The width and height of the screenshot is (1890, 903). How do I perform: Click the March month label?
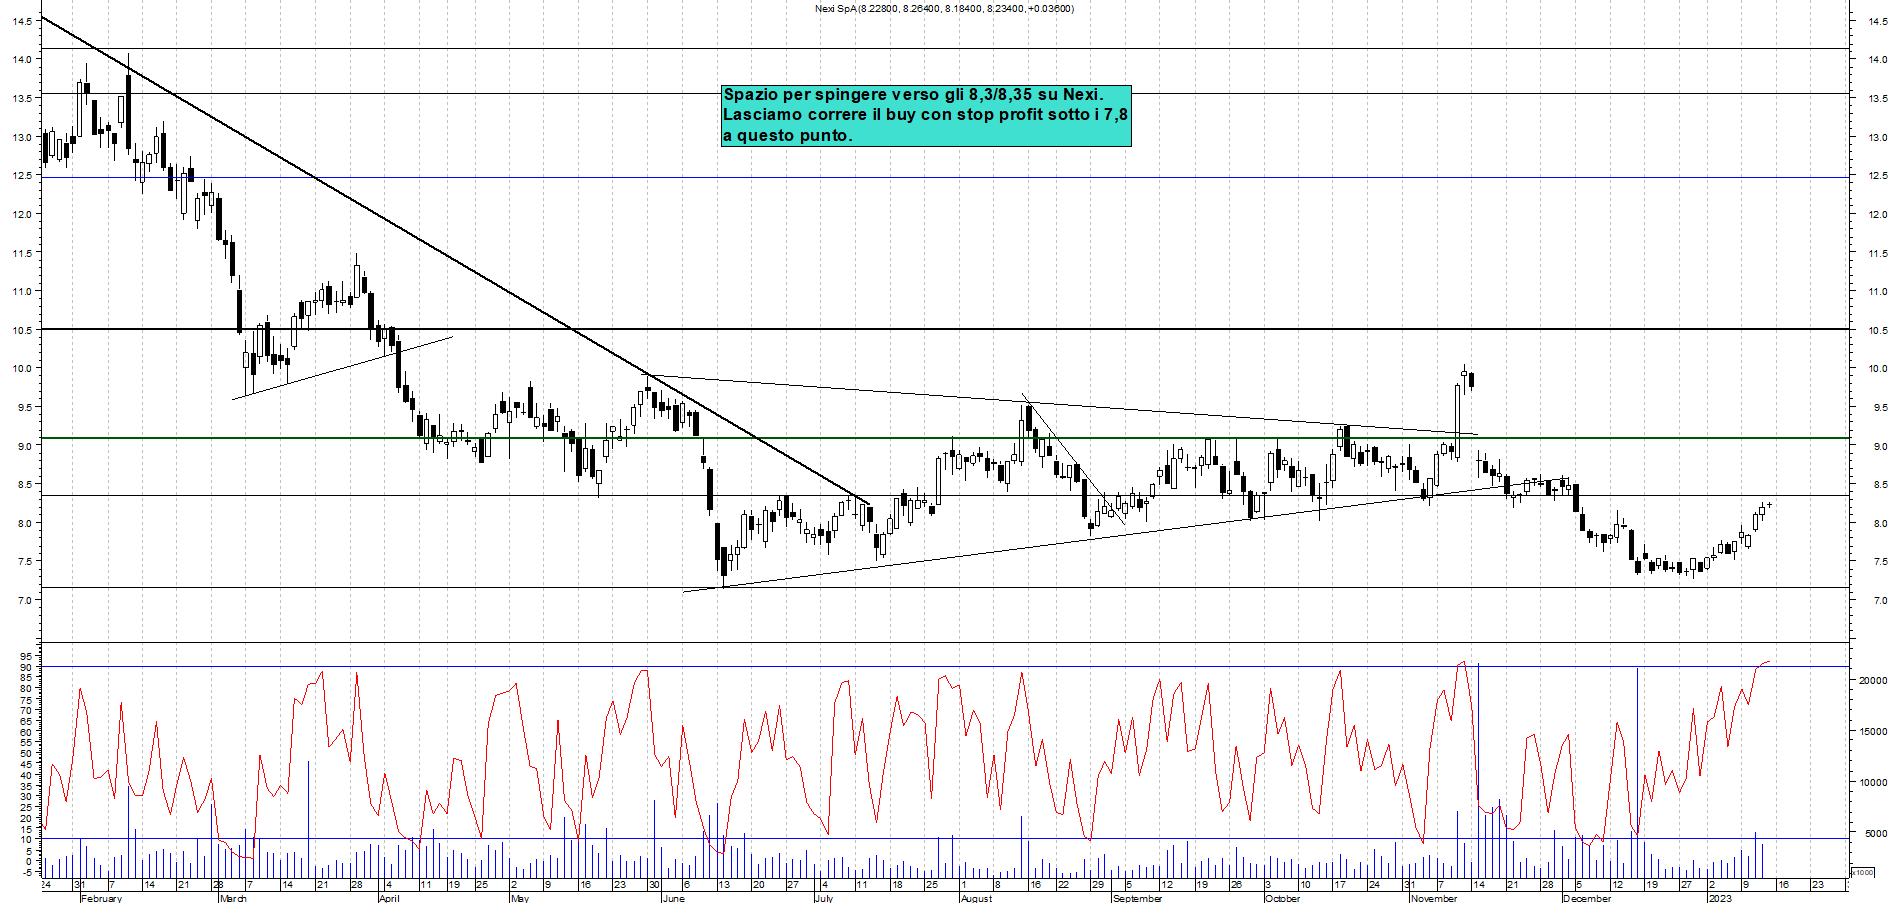pyautogui.click(x=233, y=898)
